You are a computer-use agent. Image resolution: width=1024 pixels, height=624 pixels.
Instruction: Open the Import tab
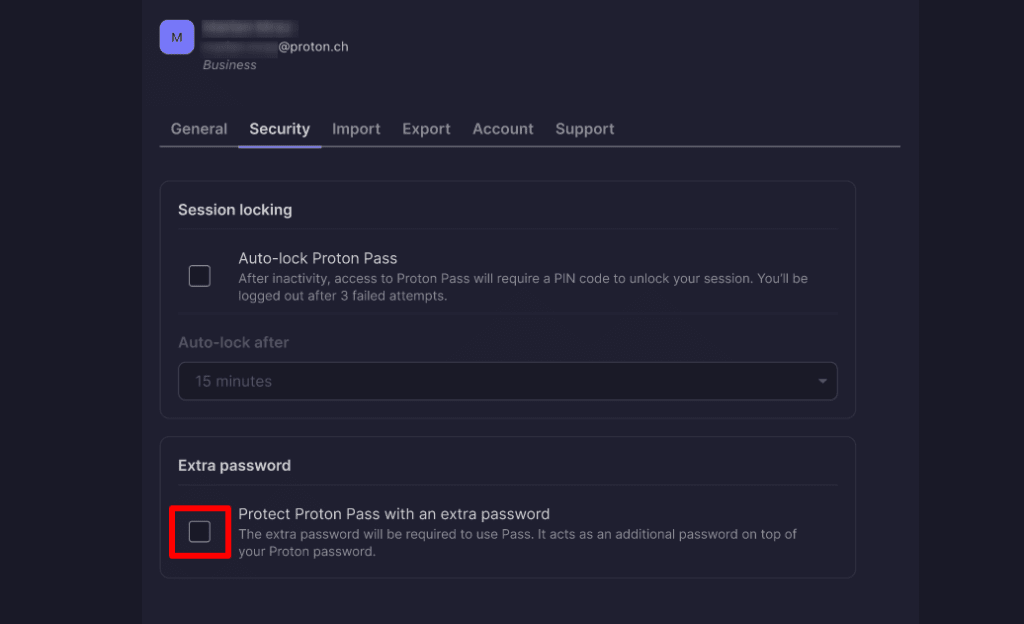pos(356,129)
